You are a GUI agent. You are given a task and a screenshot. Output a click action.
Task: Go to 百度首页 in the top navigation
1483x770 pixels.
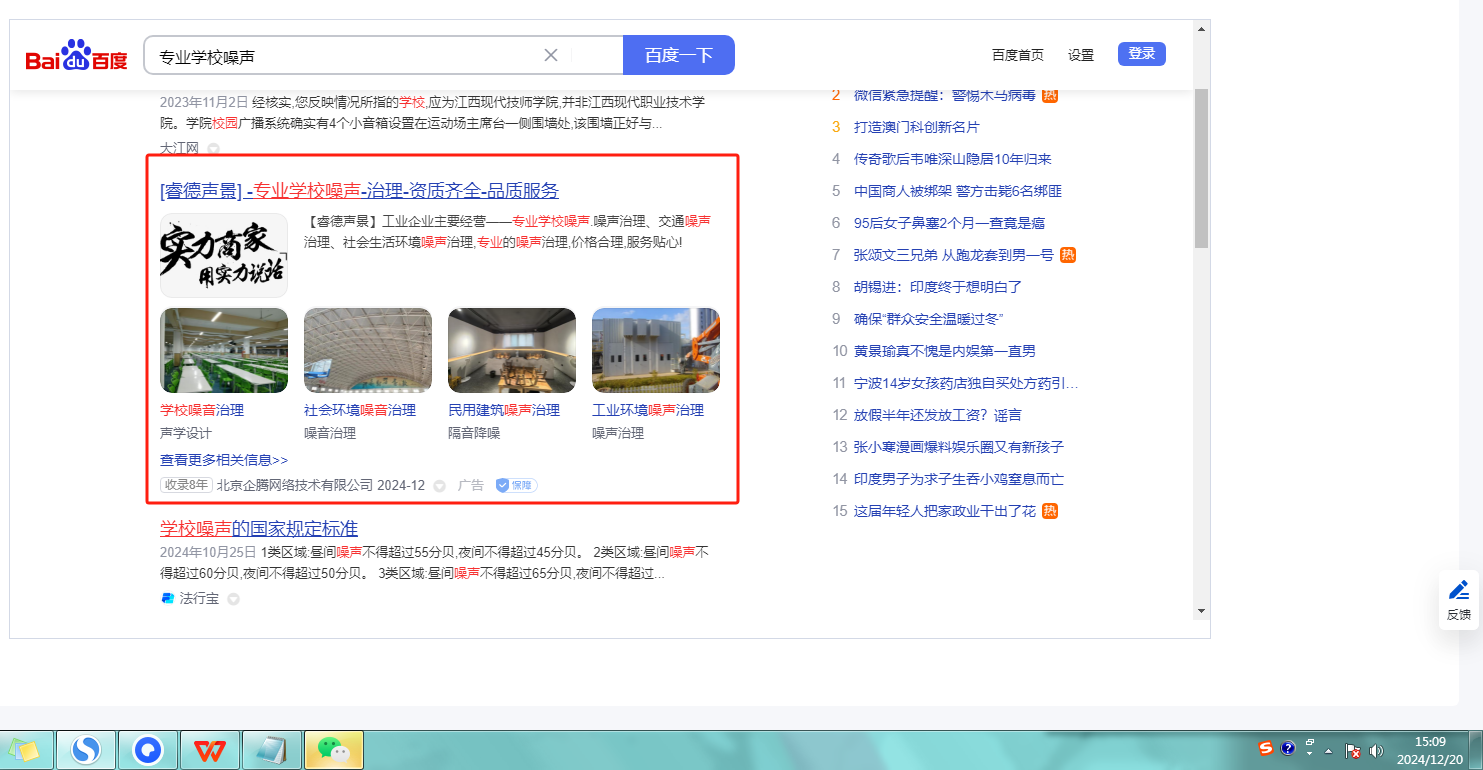(x=1017, y=55)
